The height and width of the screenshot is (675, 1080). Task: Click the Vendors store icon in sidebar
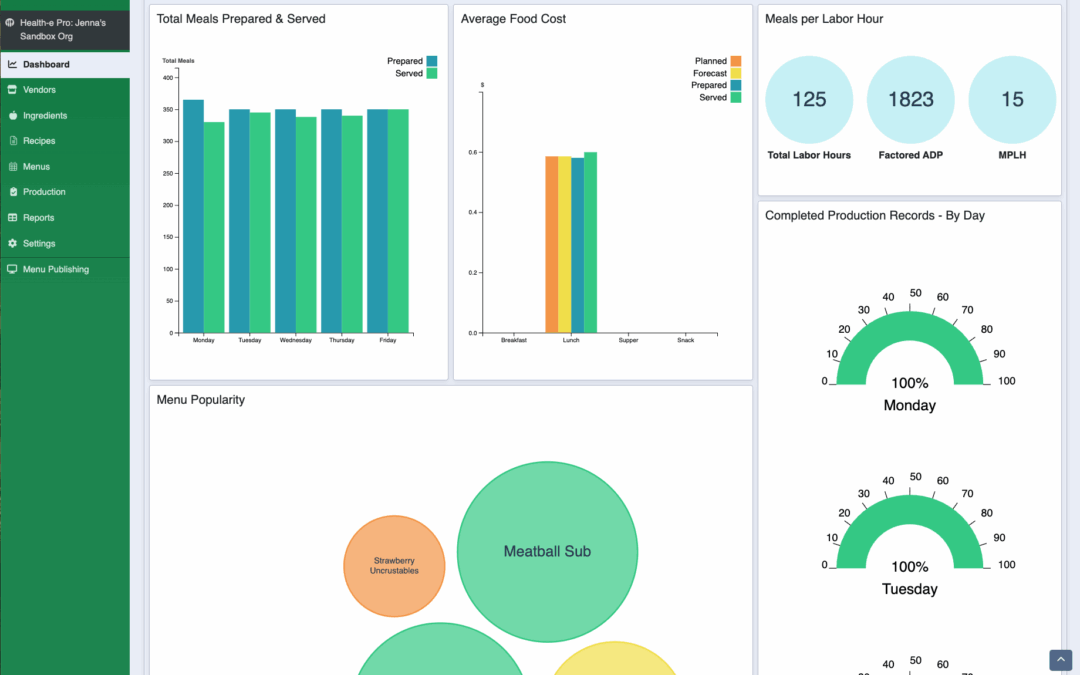point(13,90)
